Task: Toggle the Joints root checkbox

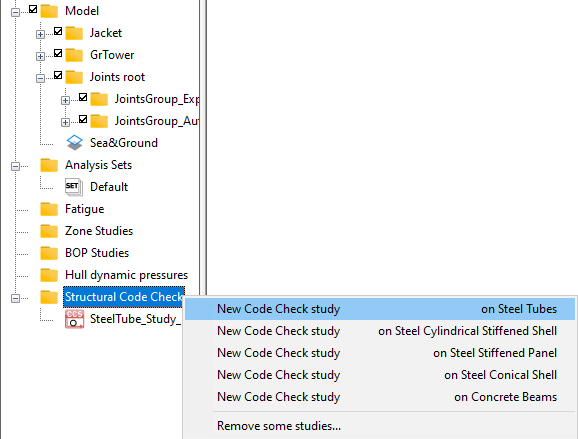Action: [x=58, y=75]
